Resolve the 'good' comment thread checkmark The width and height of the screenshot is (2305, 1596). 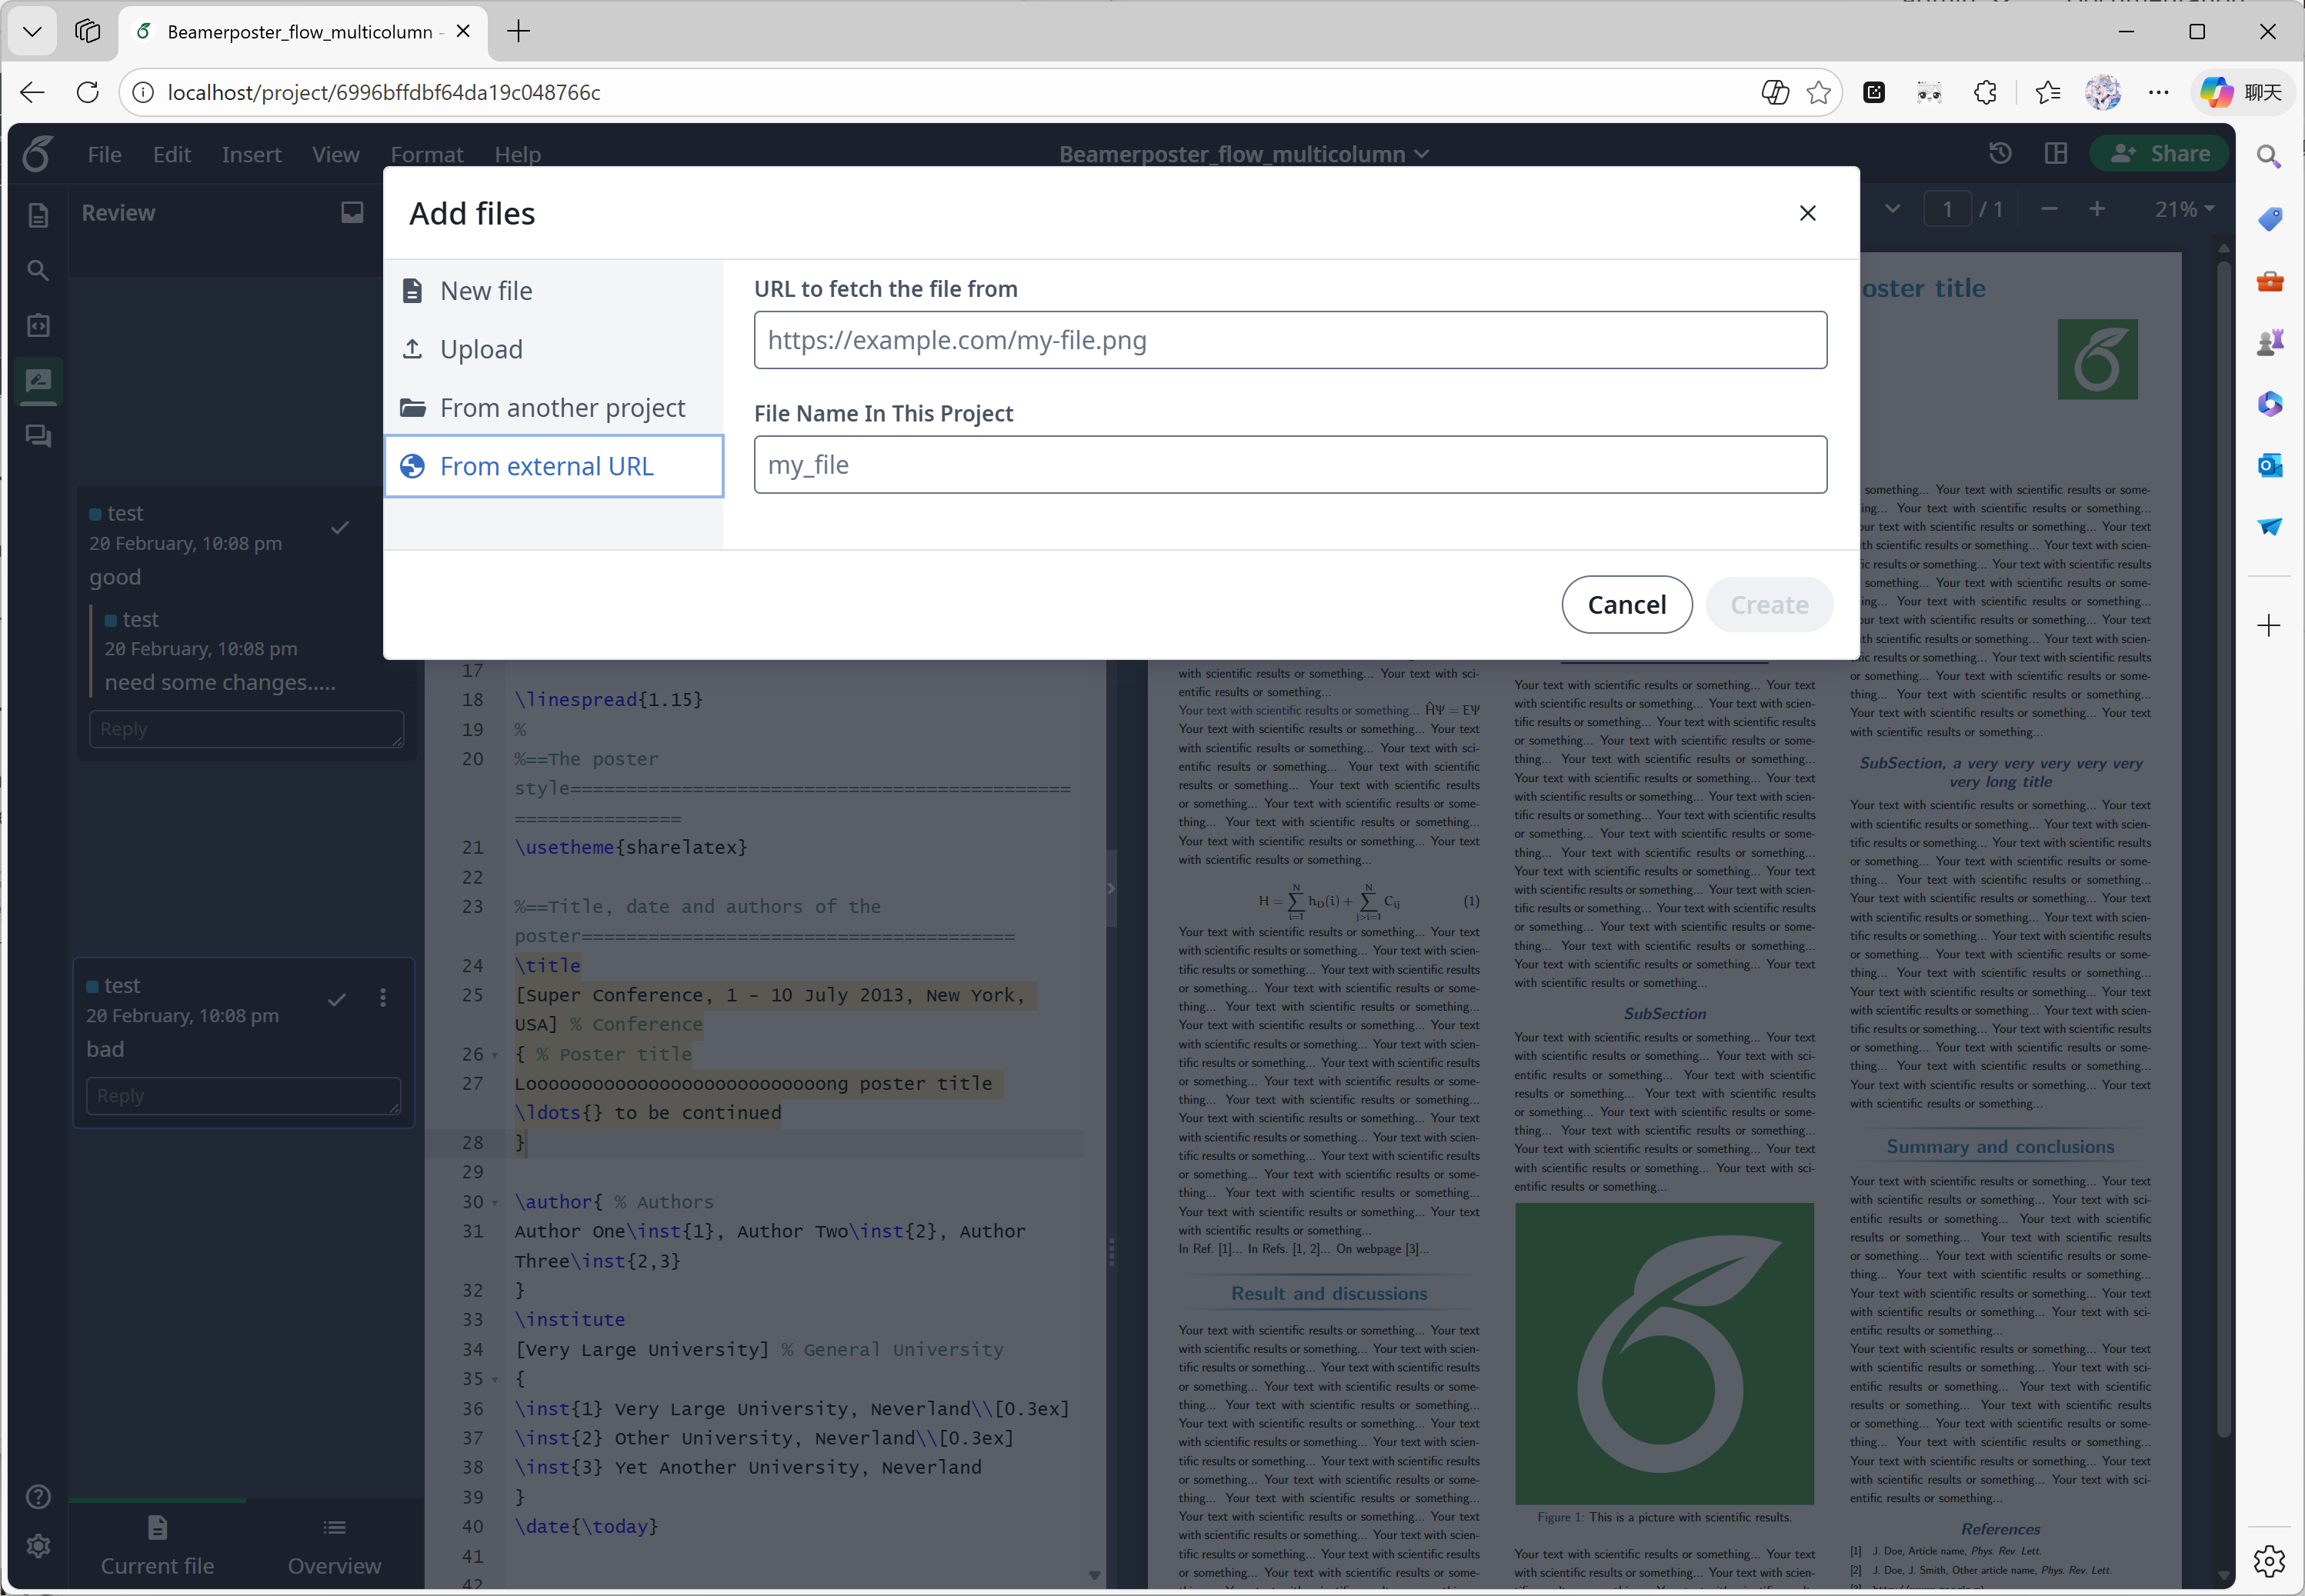click(340, 527)
